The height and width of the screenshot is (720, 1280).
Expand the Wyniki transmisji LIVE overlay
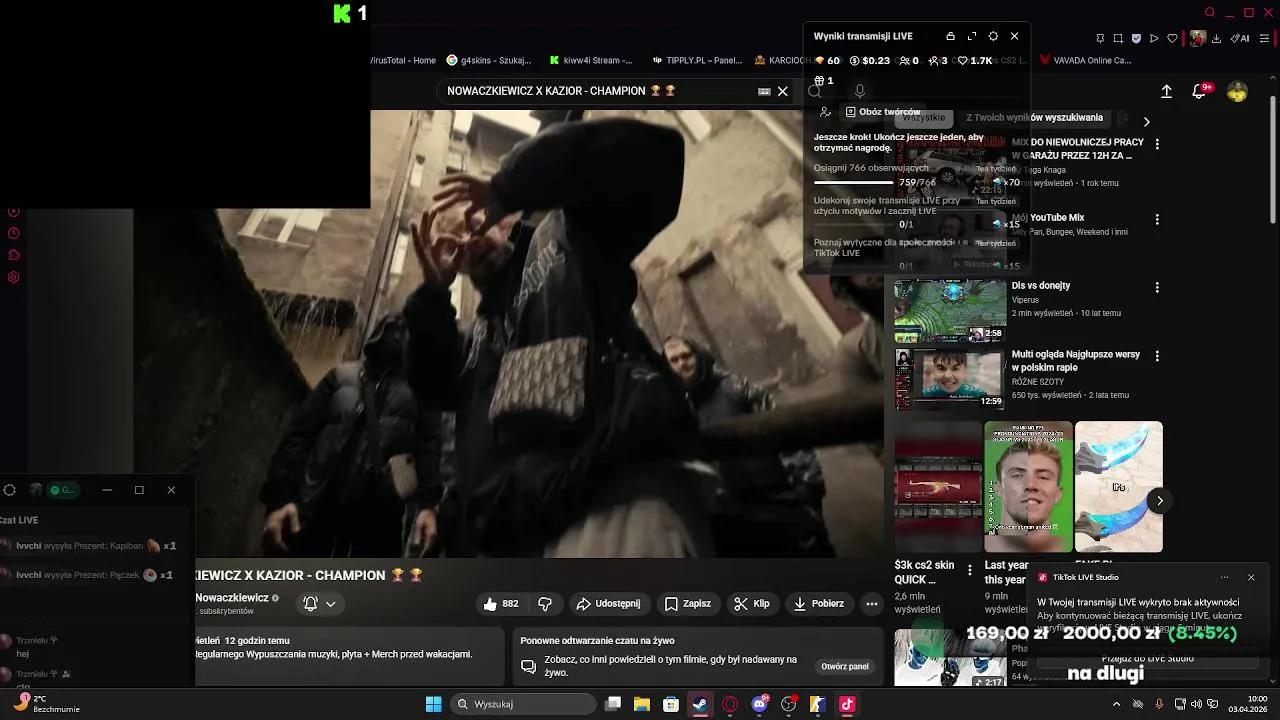pos(972,36)
